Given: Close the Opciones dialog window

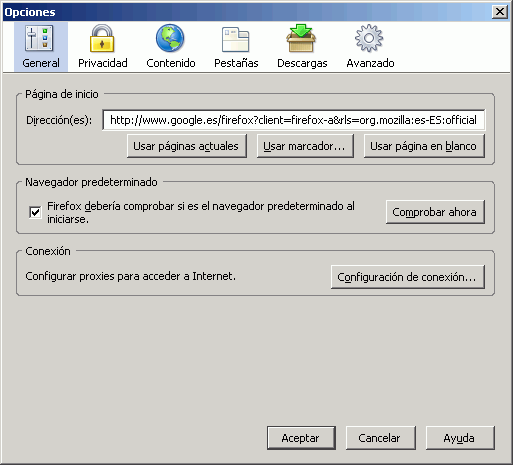Looking at the screenshot, I should (x=500, y=12).
